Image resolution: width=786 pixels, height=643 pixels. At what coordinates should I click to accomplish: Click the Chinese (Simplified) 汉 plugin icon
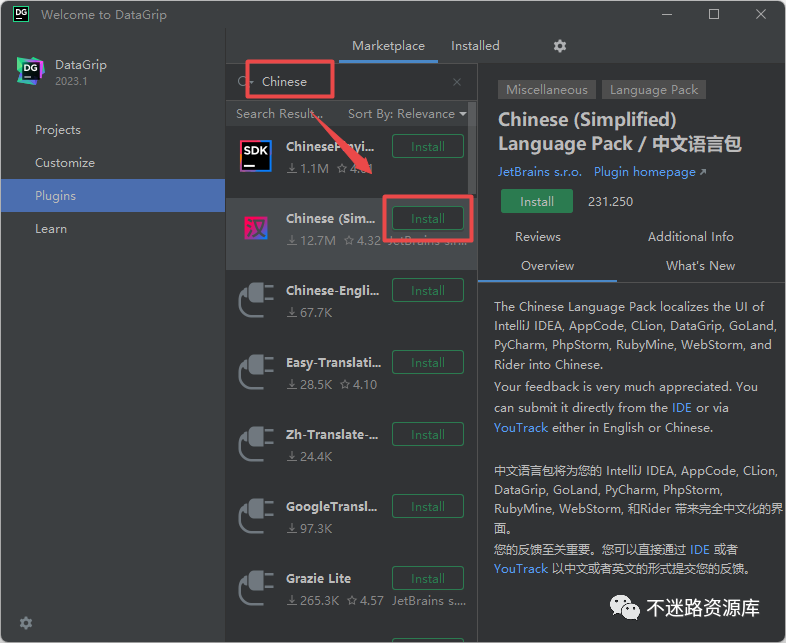(x=256, y=228)
